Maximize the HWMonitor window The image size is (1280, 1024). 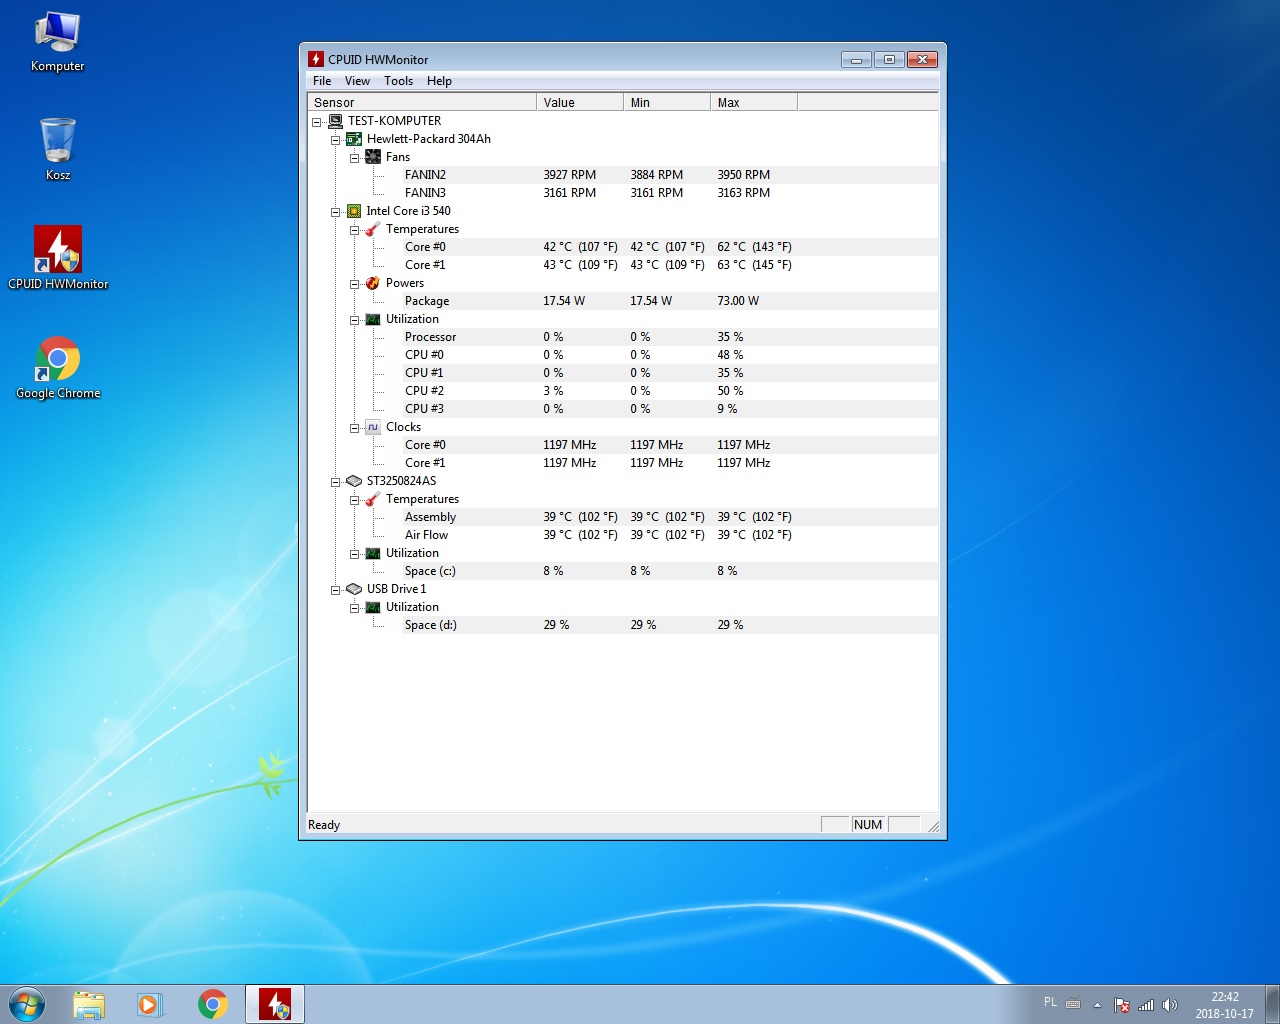(x=889, y=59)
